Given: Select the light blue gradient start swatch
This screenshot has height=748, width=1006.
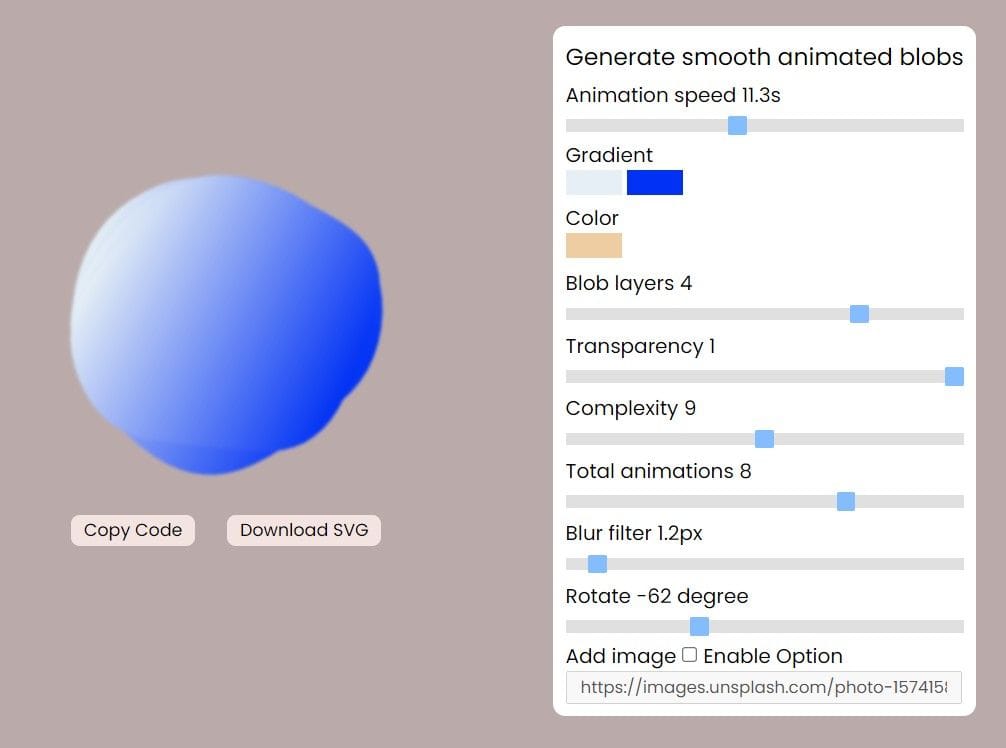Looking at the screenshot, I should [594, 182].
